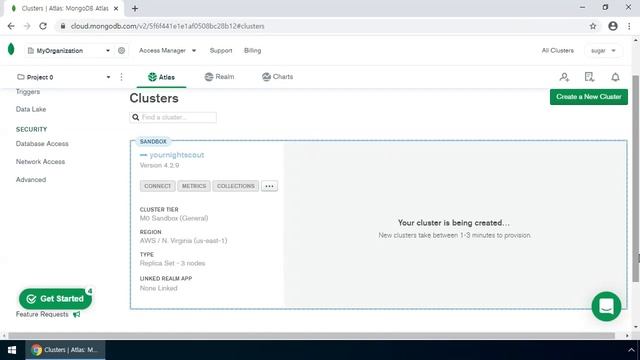Viewport: 640px width, 360px height.
Task: Click the SANDBOX label badge
Action: 153,142
